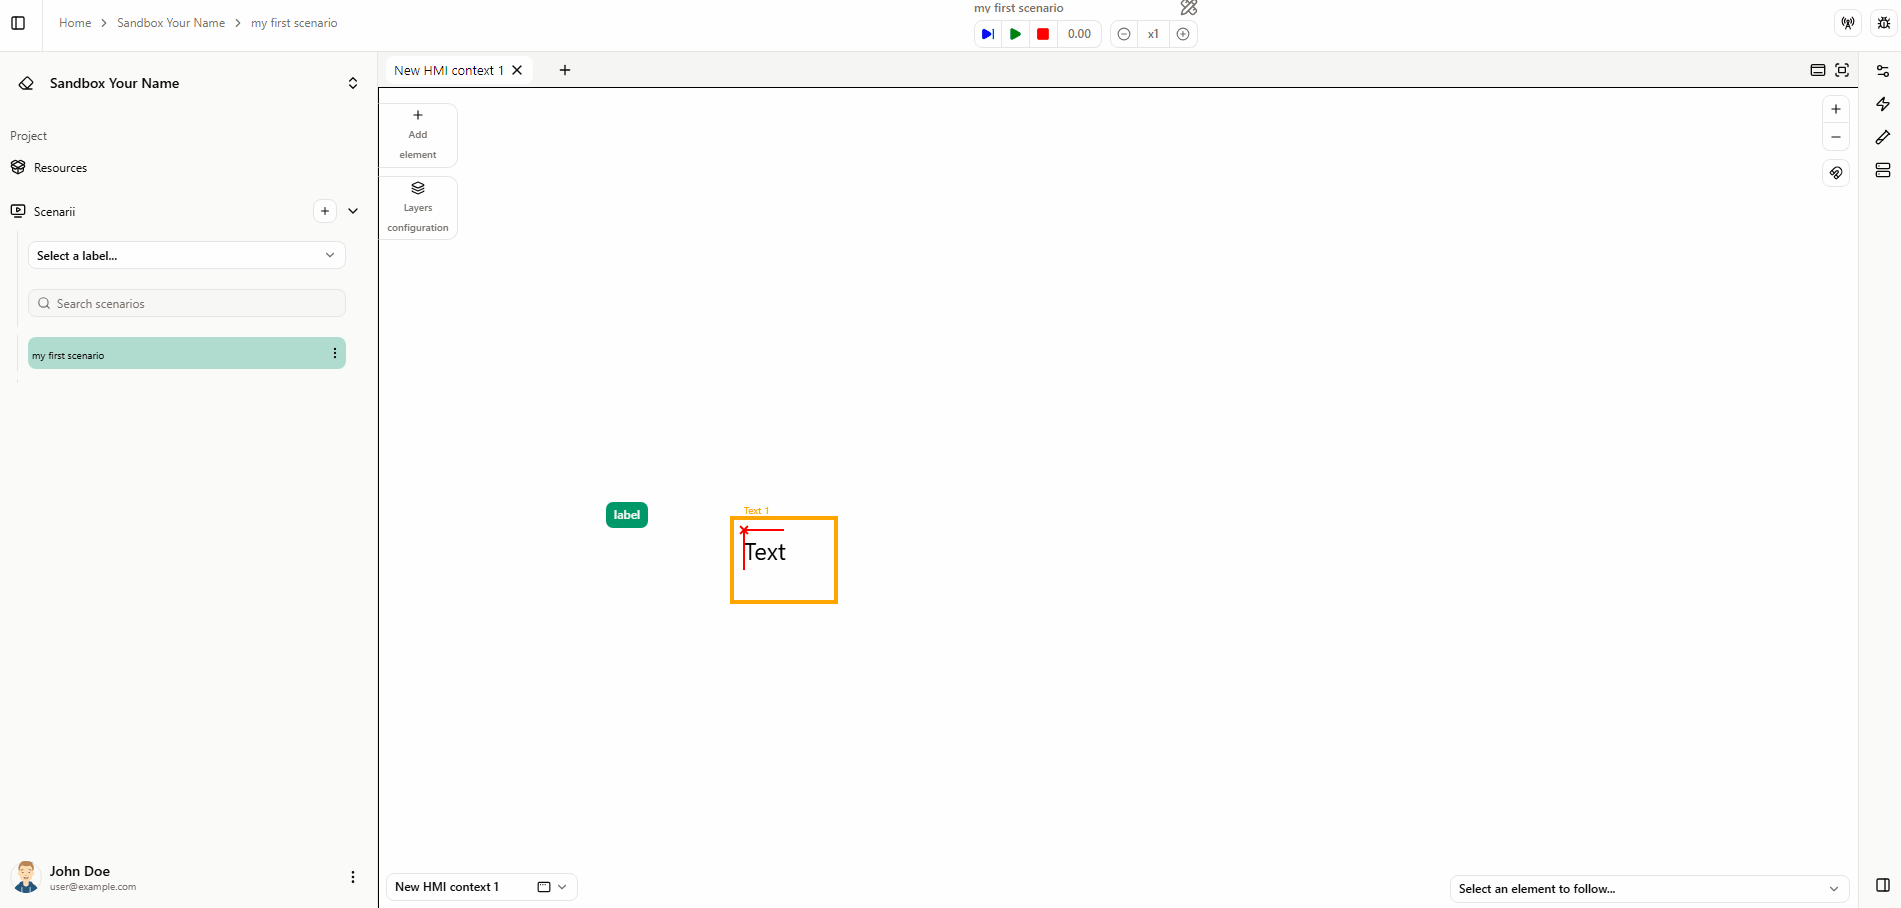The width and height of the screenshot is (1901, 908).
Task: Toggle the right side panel icon
Action: pos(1883,885)
